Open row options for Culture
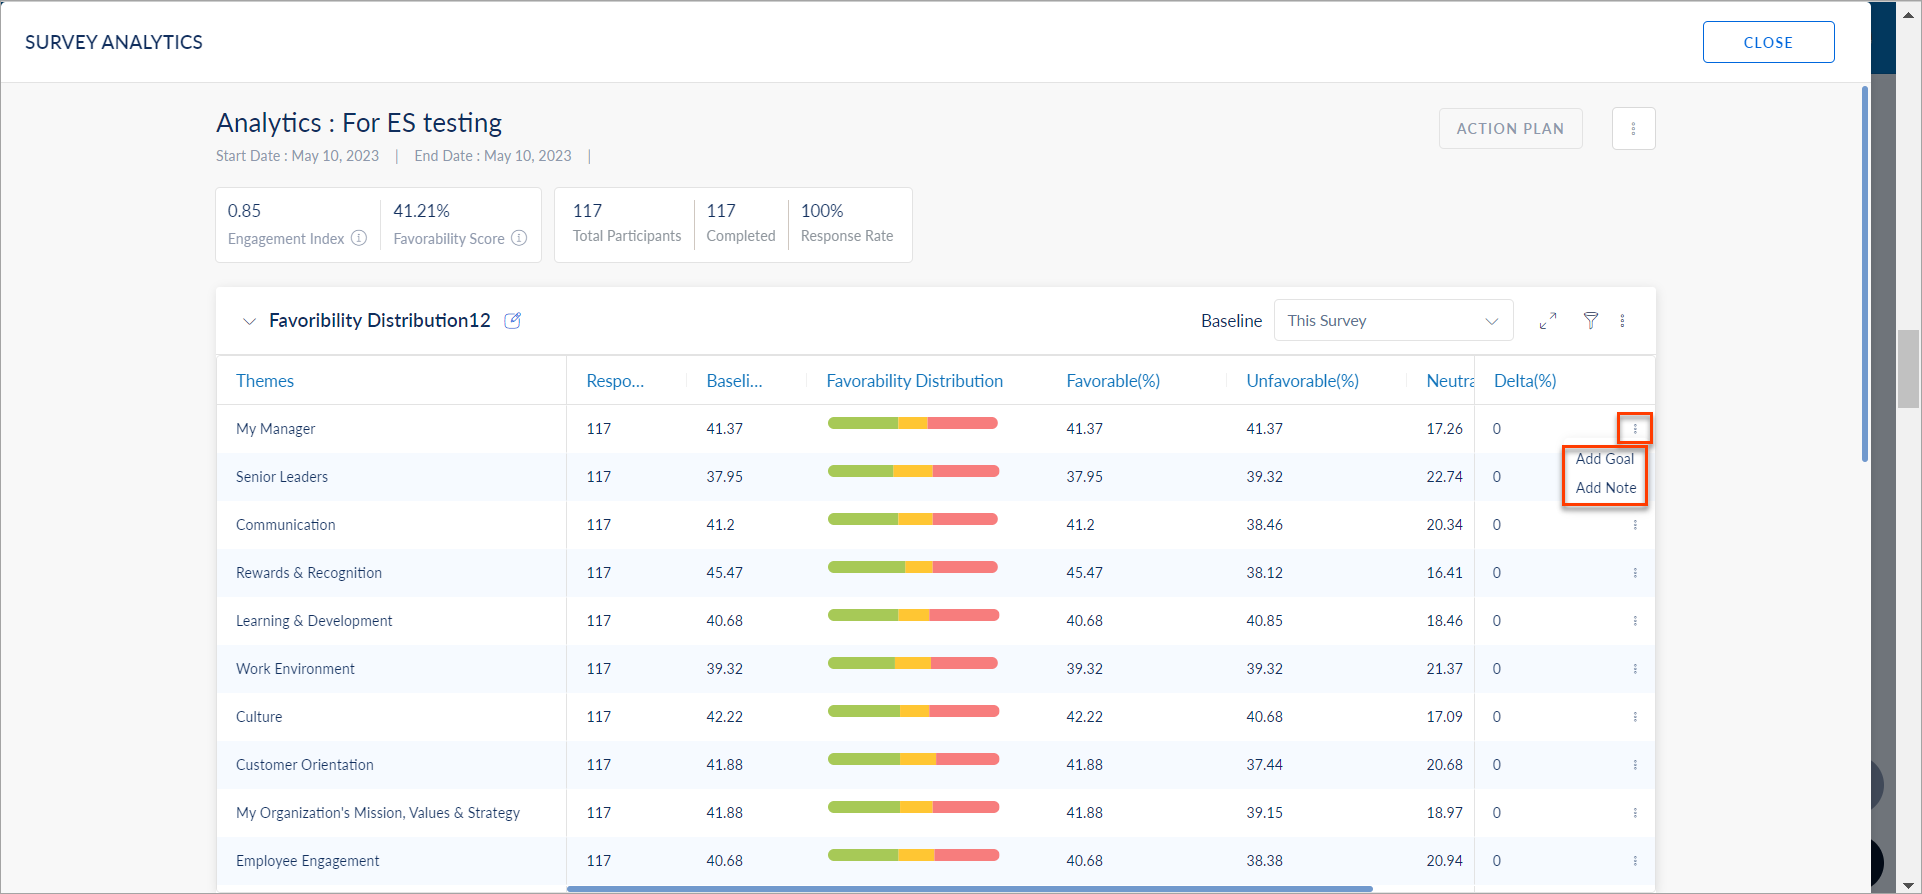The image size is (1922, 894). (1635, 717)
